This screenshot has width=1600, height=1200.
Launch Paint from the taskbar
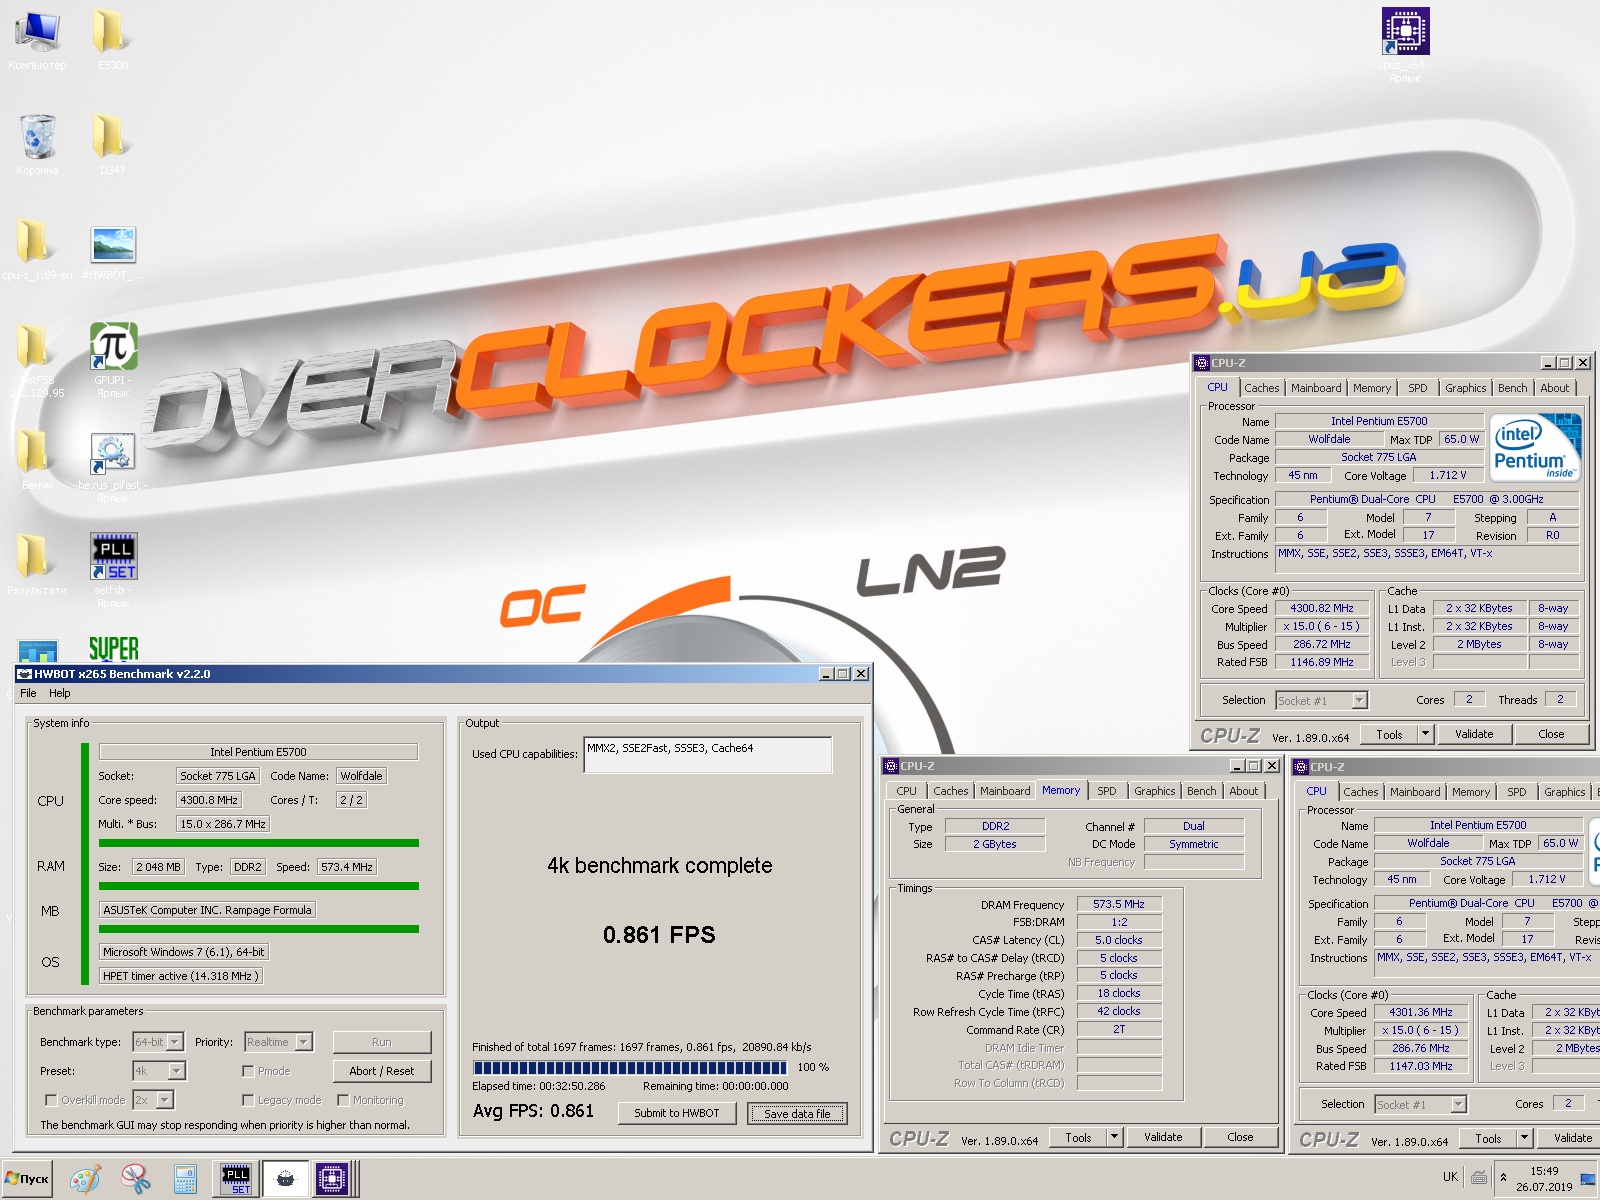click(85, 1179)
